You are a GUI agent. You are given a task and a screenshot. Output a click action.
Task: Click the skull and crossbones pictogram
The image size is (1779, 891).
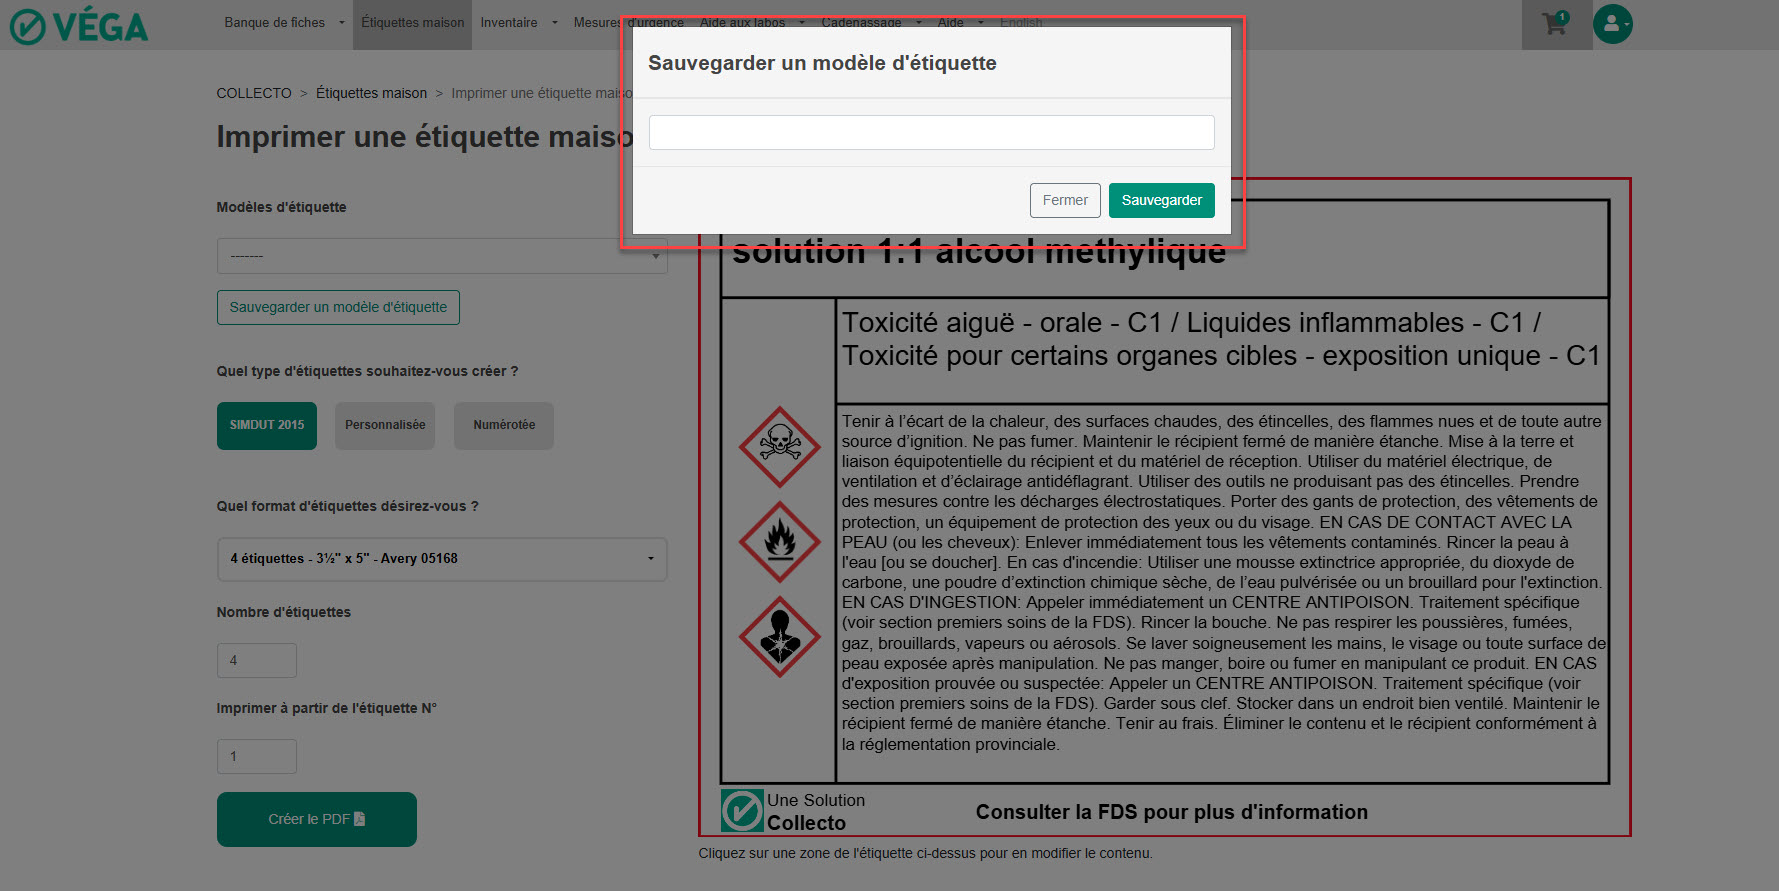point(779,446)
